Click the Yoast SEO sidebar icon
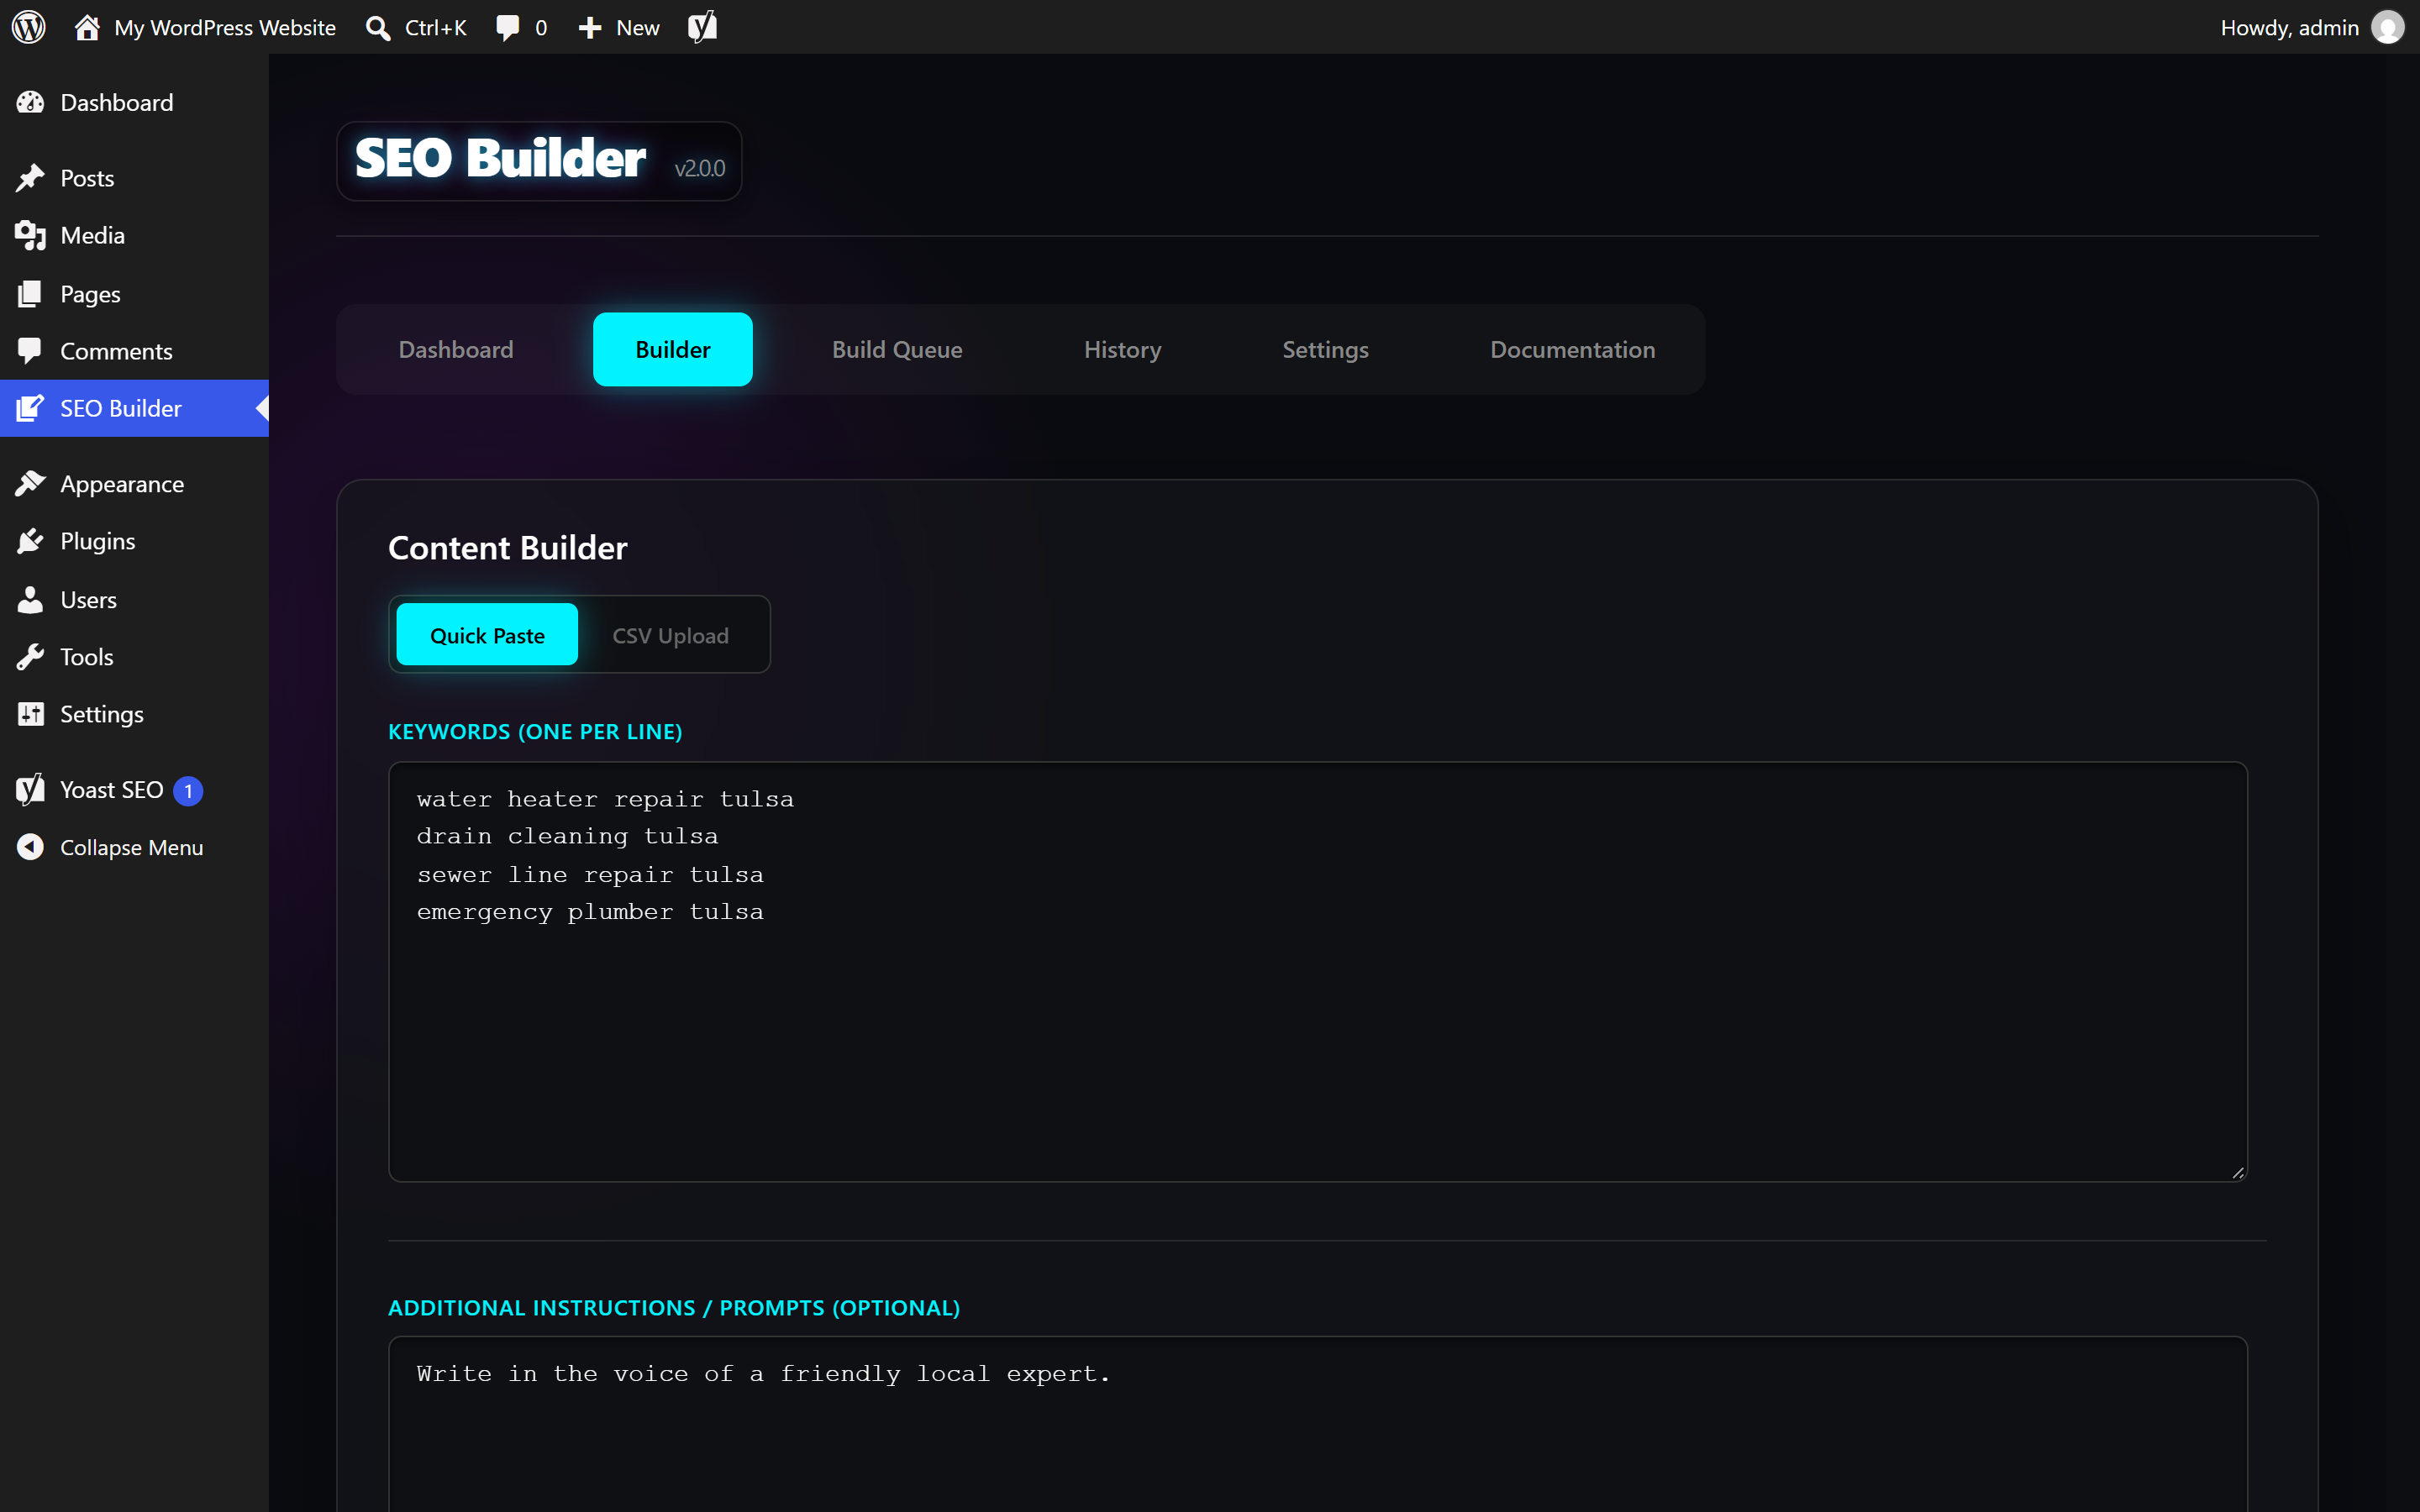The image size is (2420, 1512). [30, 790]
